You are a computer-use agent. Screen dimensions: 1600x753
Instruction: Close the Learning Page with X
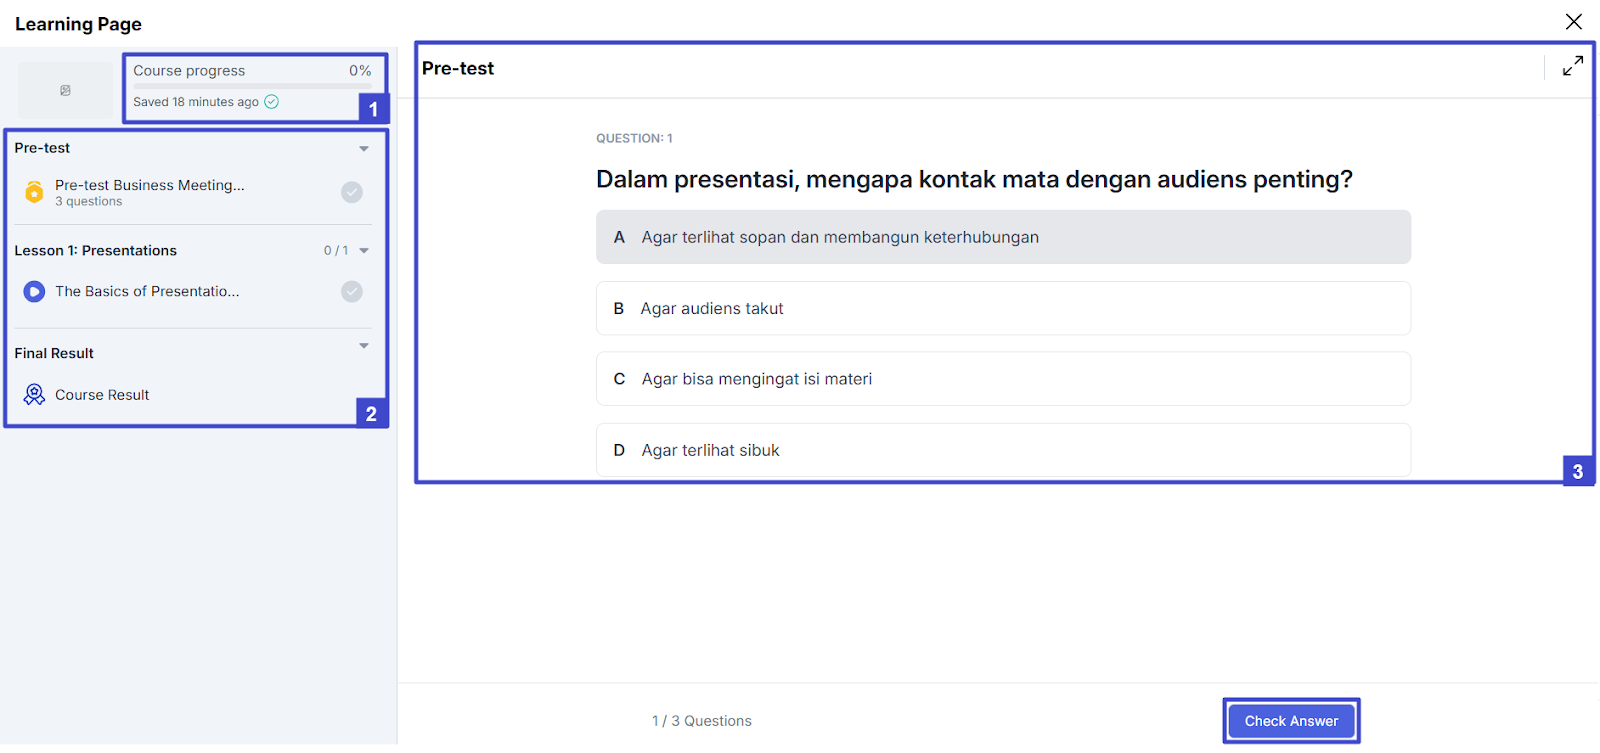coord(1573,21)
